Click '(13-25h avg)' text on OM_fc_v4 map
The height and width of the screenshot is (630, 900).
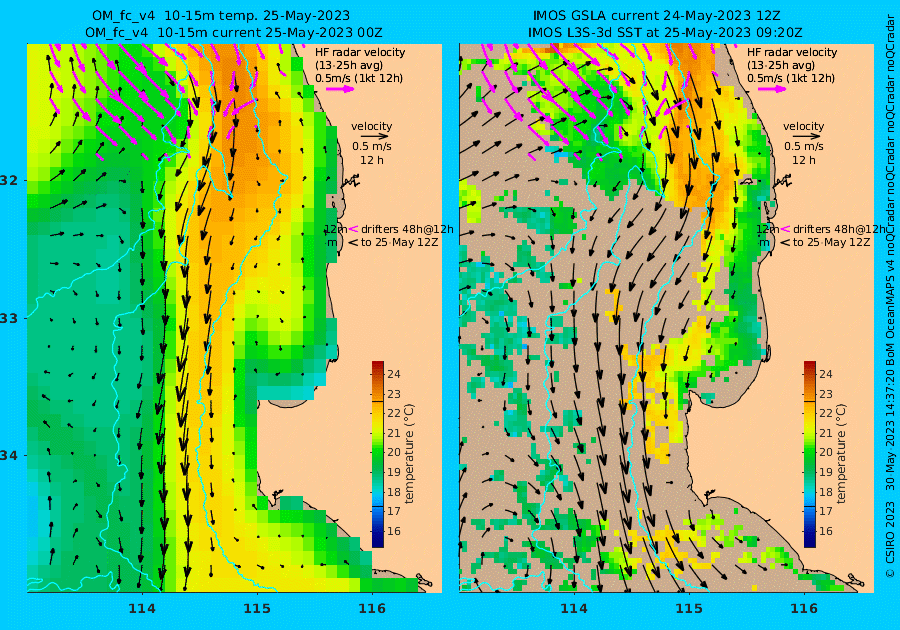click(349, 65)
